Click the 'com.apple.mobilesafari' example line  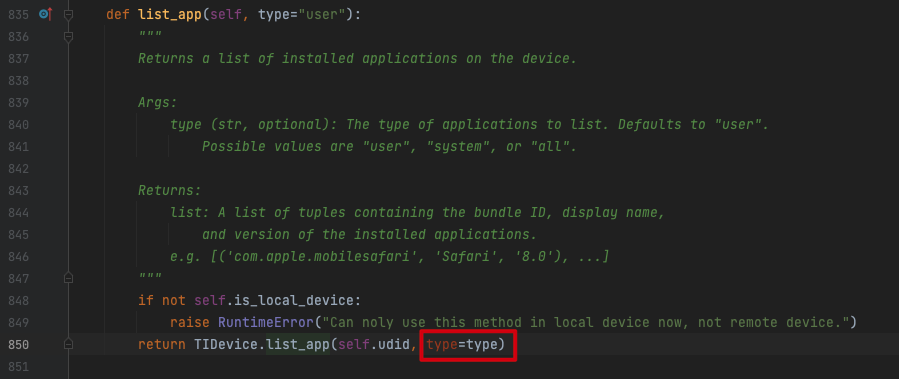coord(389,256)
